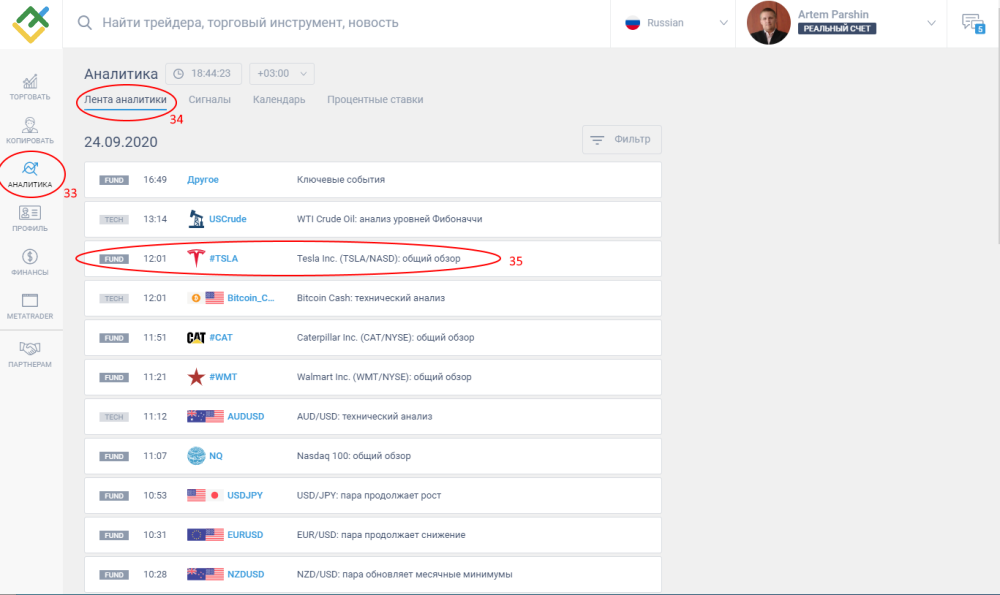The image size is (1000, 595).
Task: Open the Торговать sidebar section
Action: pyautogui.click(x=30, y=87)
